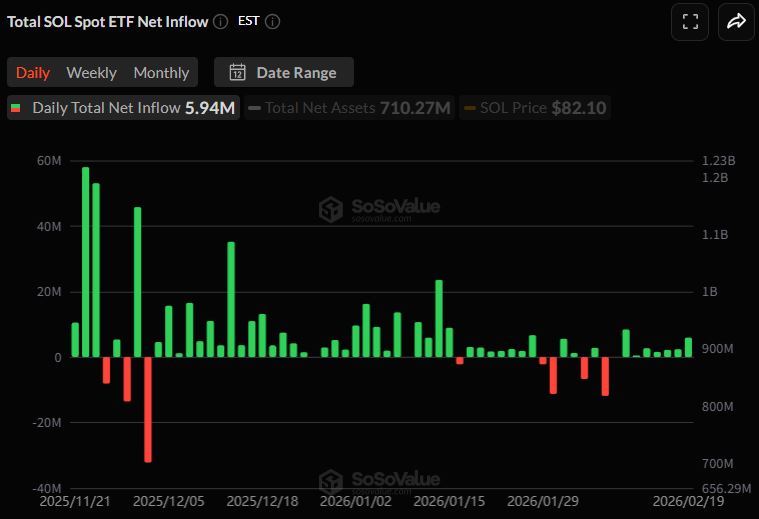Open the Date Range picker
Image resolution: width=759 pixels, height=519 pixels.
click(x=283, y=72)
